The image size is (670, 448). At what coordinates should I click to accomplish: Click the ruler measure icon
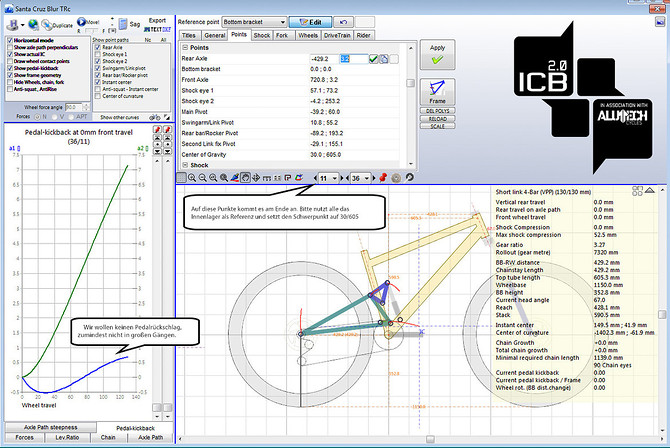coord(267,178)
